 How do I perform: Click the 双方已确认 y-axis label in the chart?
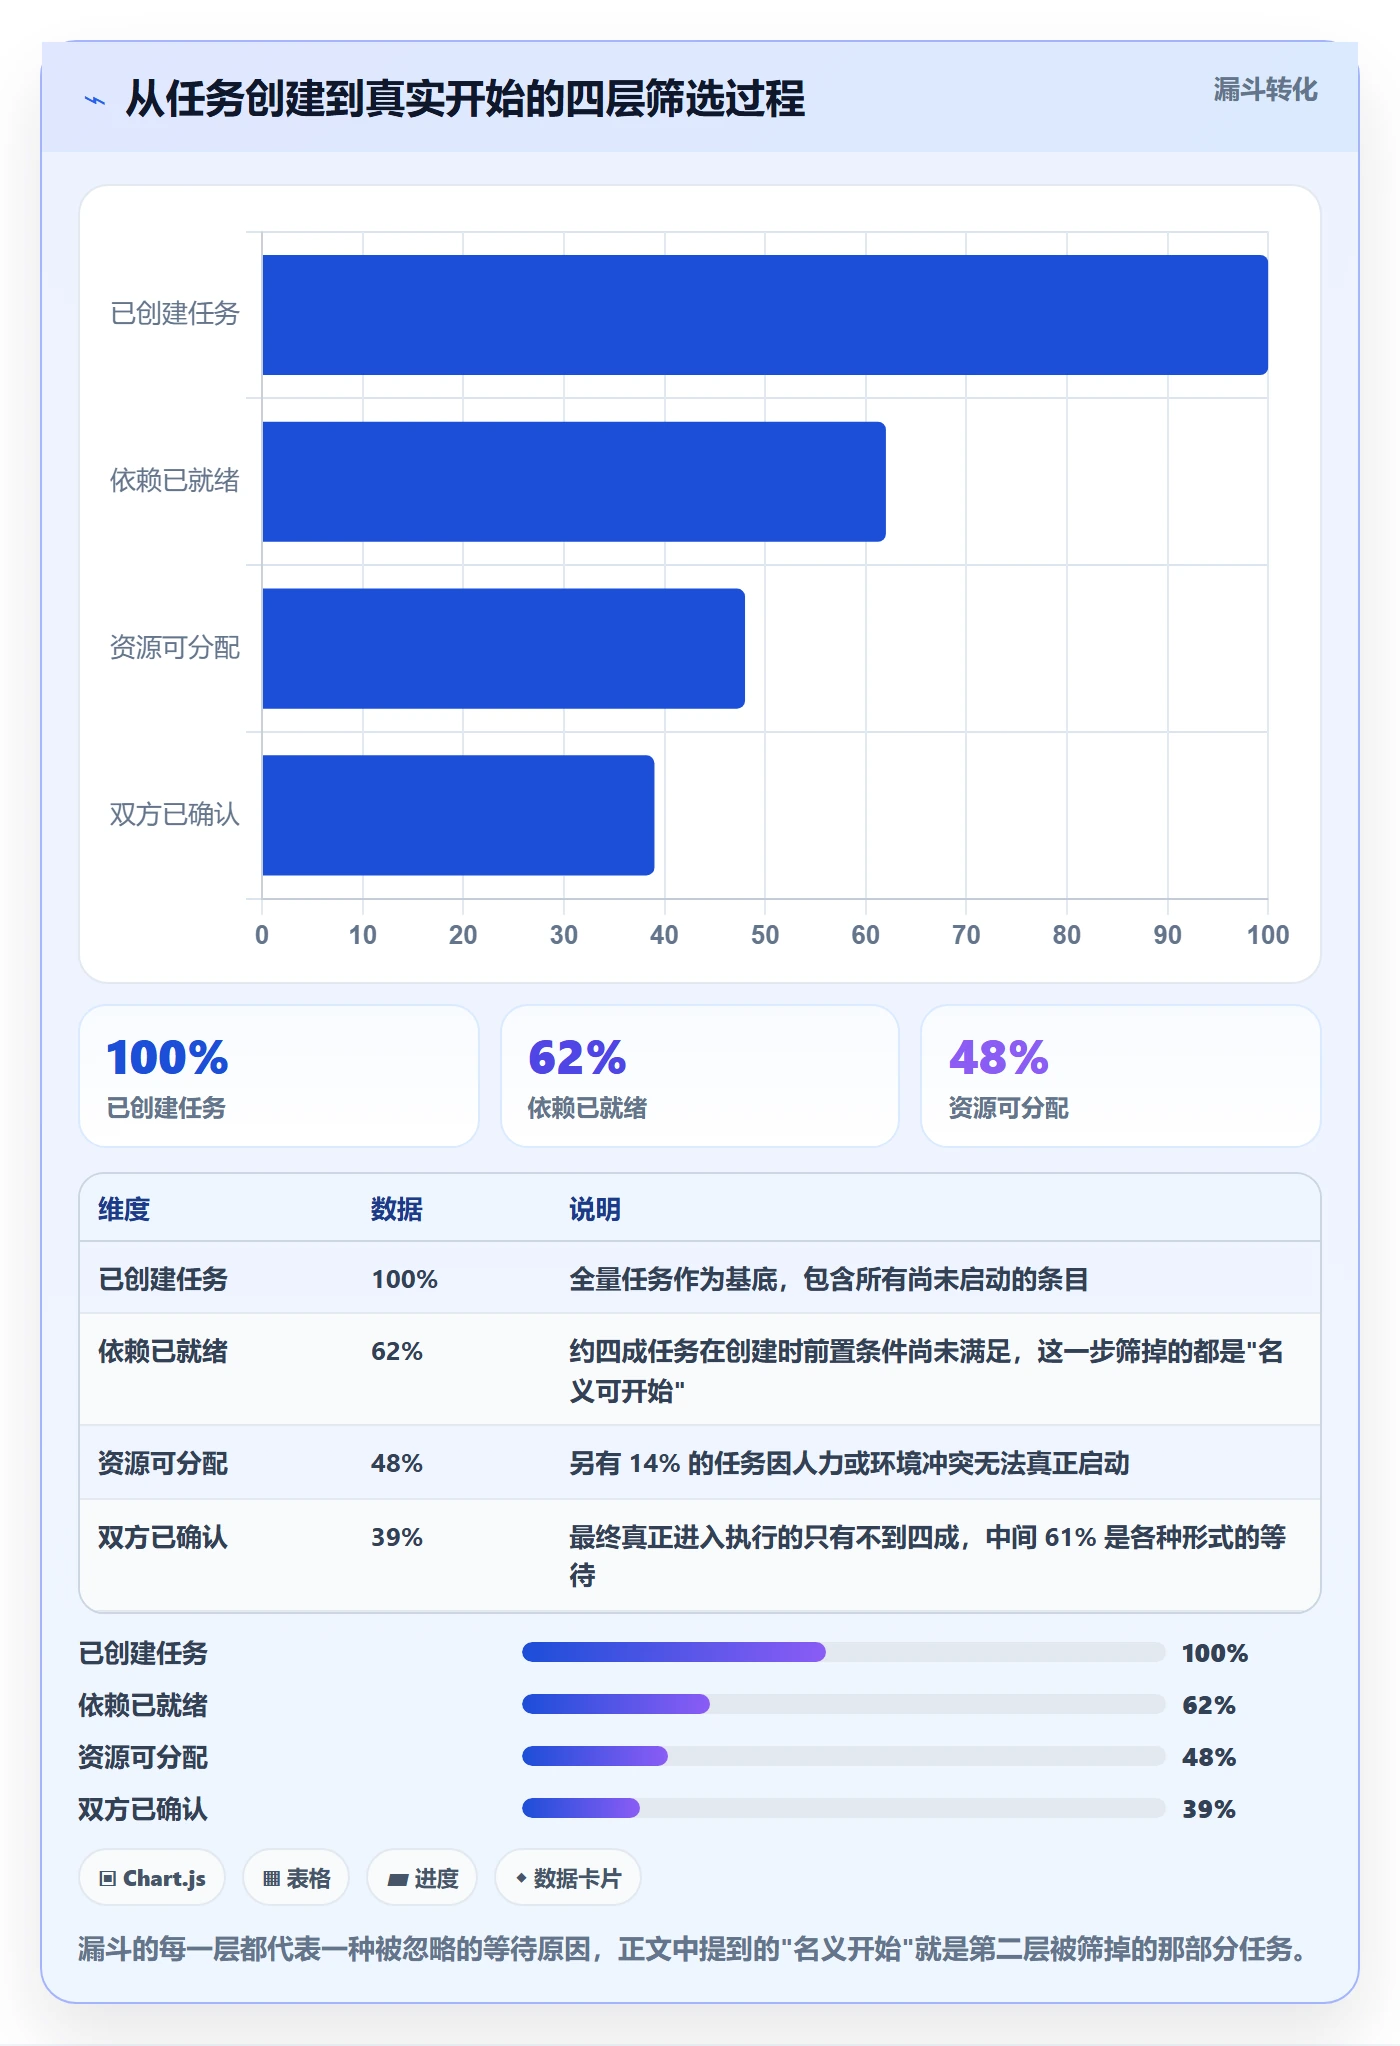coord(175,815)
